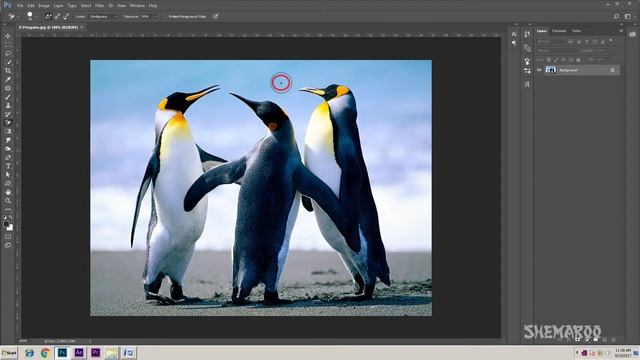The width and height of the screenshot is (640, 360).
Task: Toggle Sampling Once option in options bar
Action: tap(57, 16)
